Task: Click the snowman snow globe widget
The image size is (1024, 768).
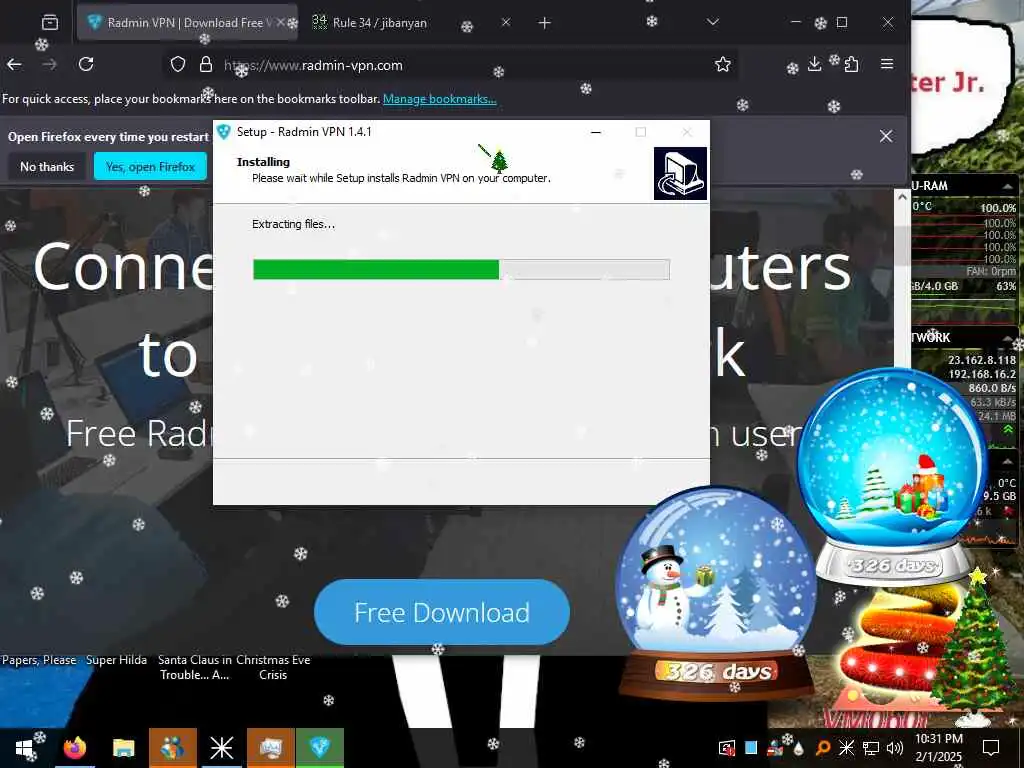Action: point(716,594)
